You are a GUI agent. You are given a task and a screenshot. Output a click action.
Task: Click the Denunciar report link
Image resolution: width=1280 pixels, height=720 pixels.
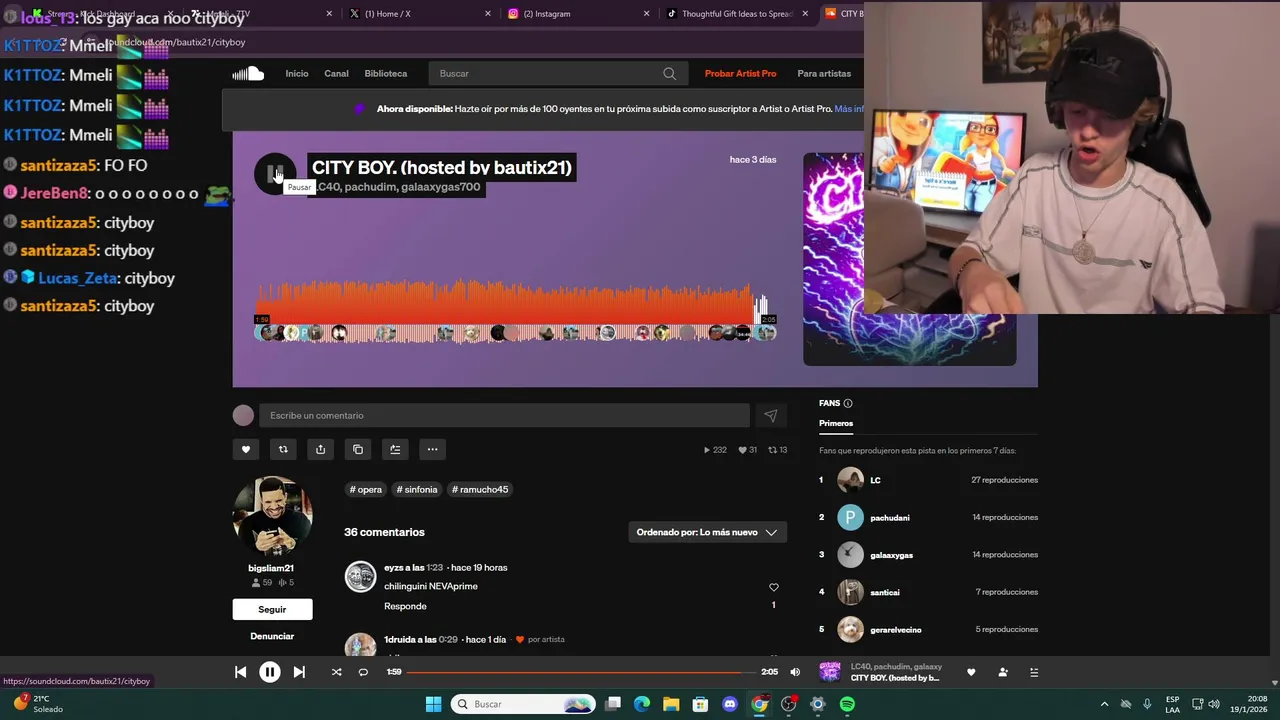point(272,636)
